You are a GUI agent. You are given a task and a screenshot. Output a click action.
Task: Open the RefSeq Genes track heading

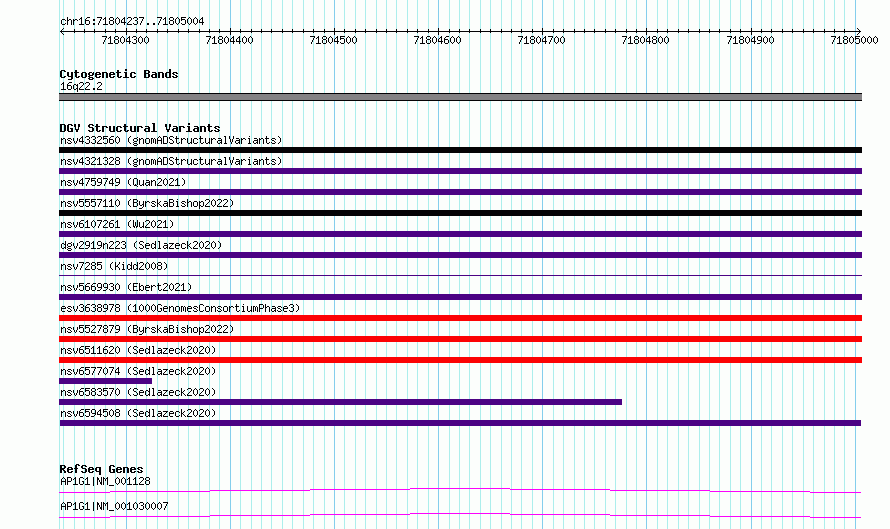click(101, 469)
